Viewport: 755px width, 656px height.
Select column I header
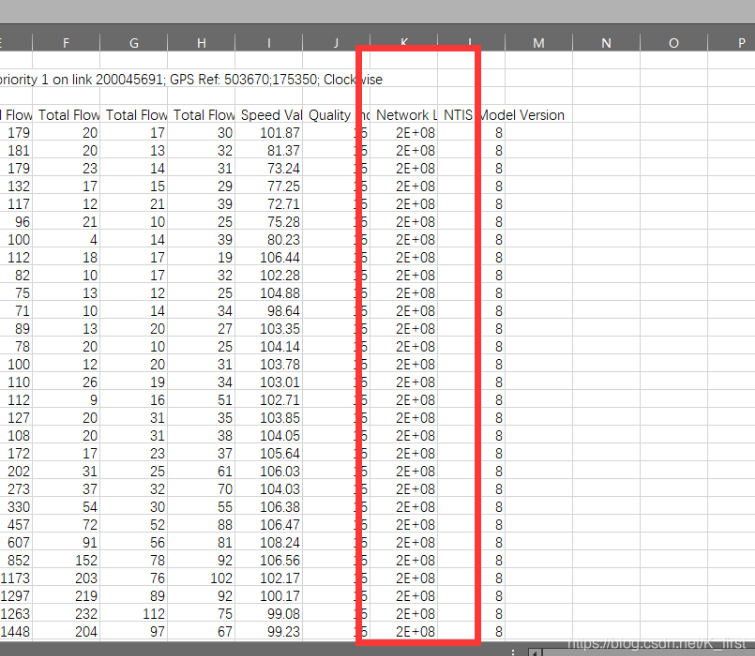pos(269,42)
